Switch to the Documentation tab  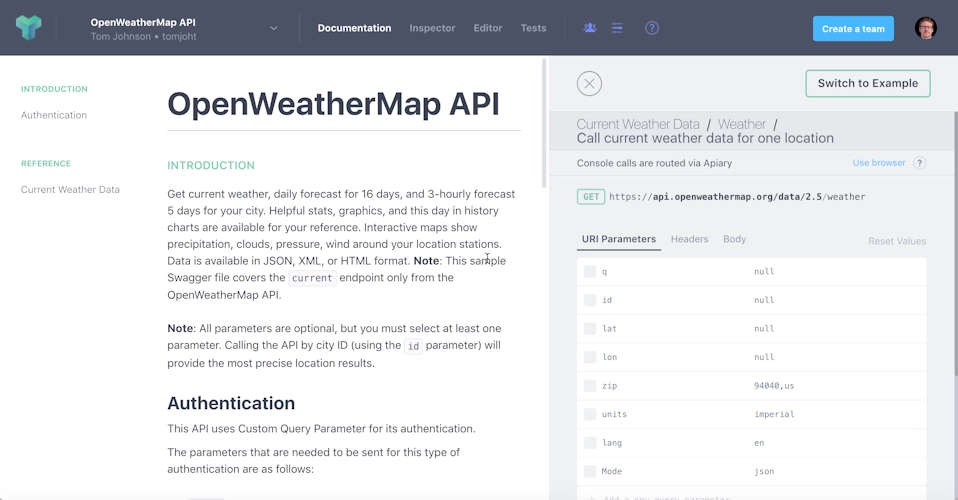354,28
